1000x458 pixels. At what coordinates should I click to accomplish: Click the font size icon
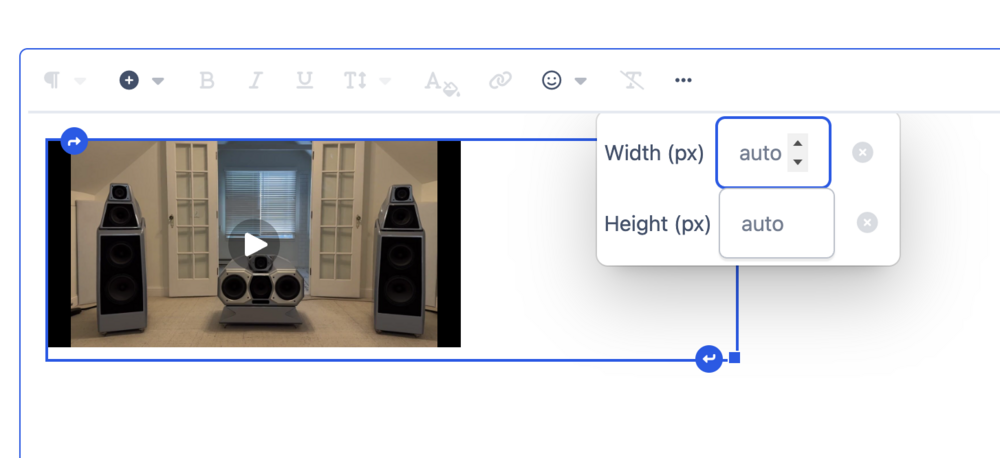355,80
